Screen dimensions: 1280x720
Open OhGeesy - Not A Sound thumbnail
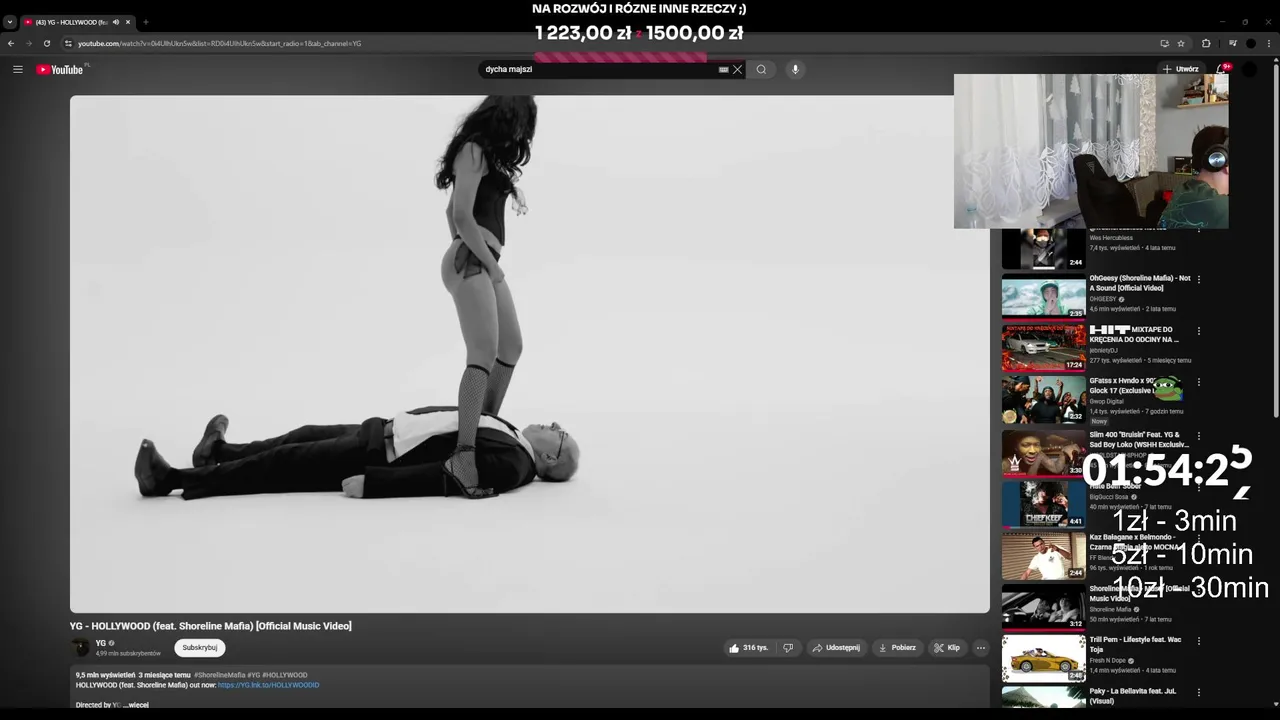coord(1043,298)
